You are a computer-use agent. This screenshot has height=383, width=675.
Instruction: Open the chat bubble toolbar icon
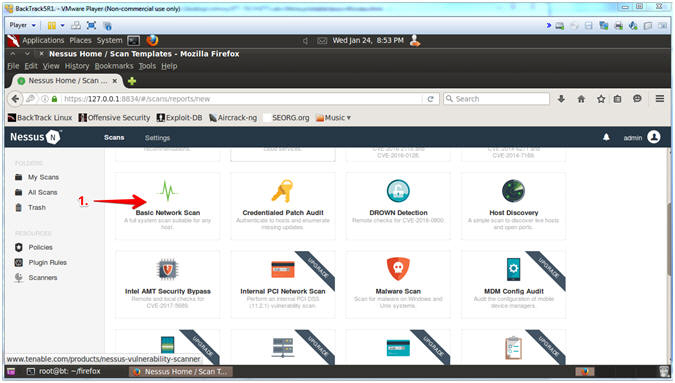tap(637, 99)
